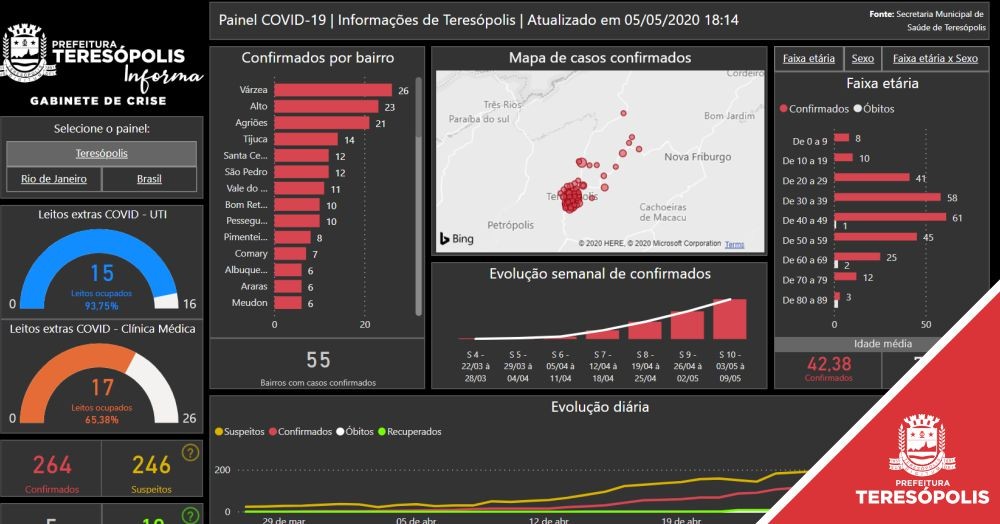This screenshot has height=524, width=1000.
Task: Click the Óbitos legend marker in Evolução diária
Action: click(341, 432)
